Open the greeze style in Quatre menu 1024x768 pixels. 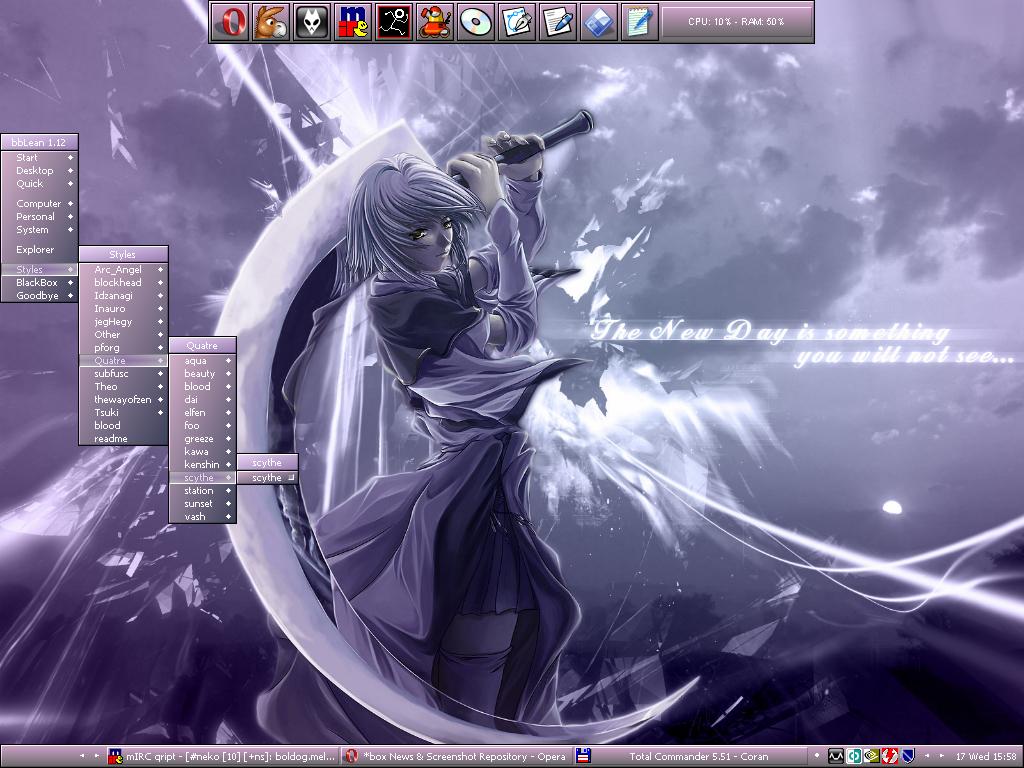click(202, 439)
